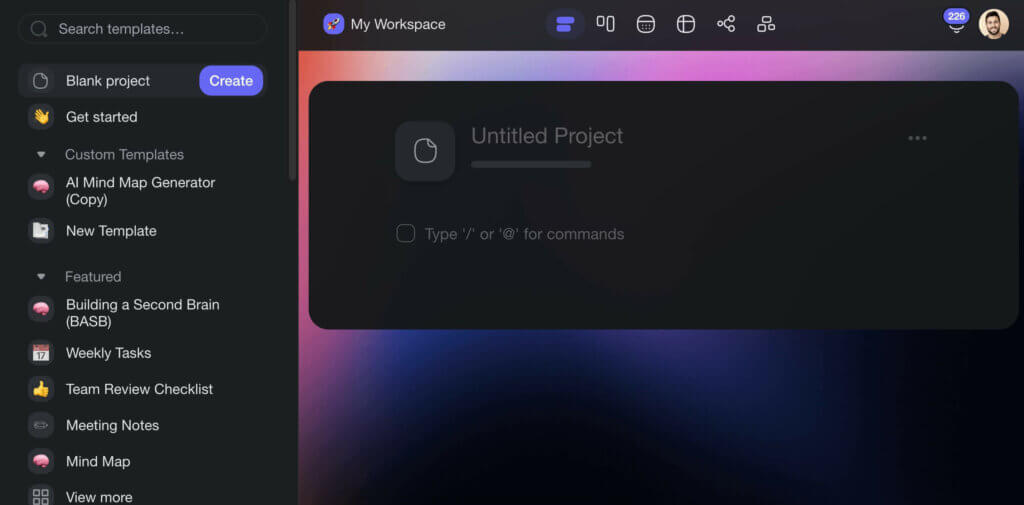1024x505 pixels.
Task: Switch to the list view icon
Action: [x=565, y=24]
